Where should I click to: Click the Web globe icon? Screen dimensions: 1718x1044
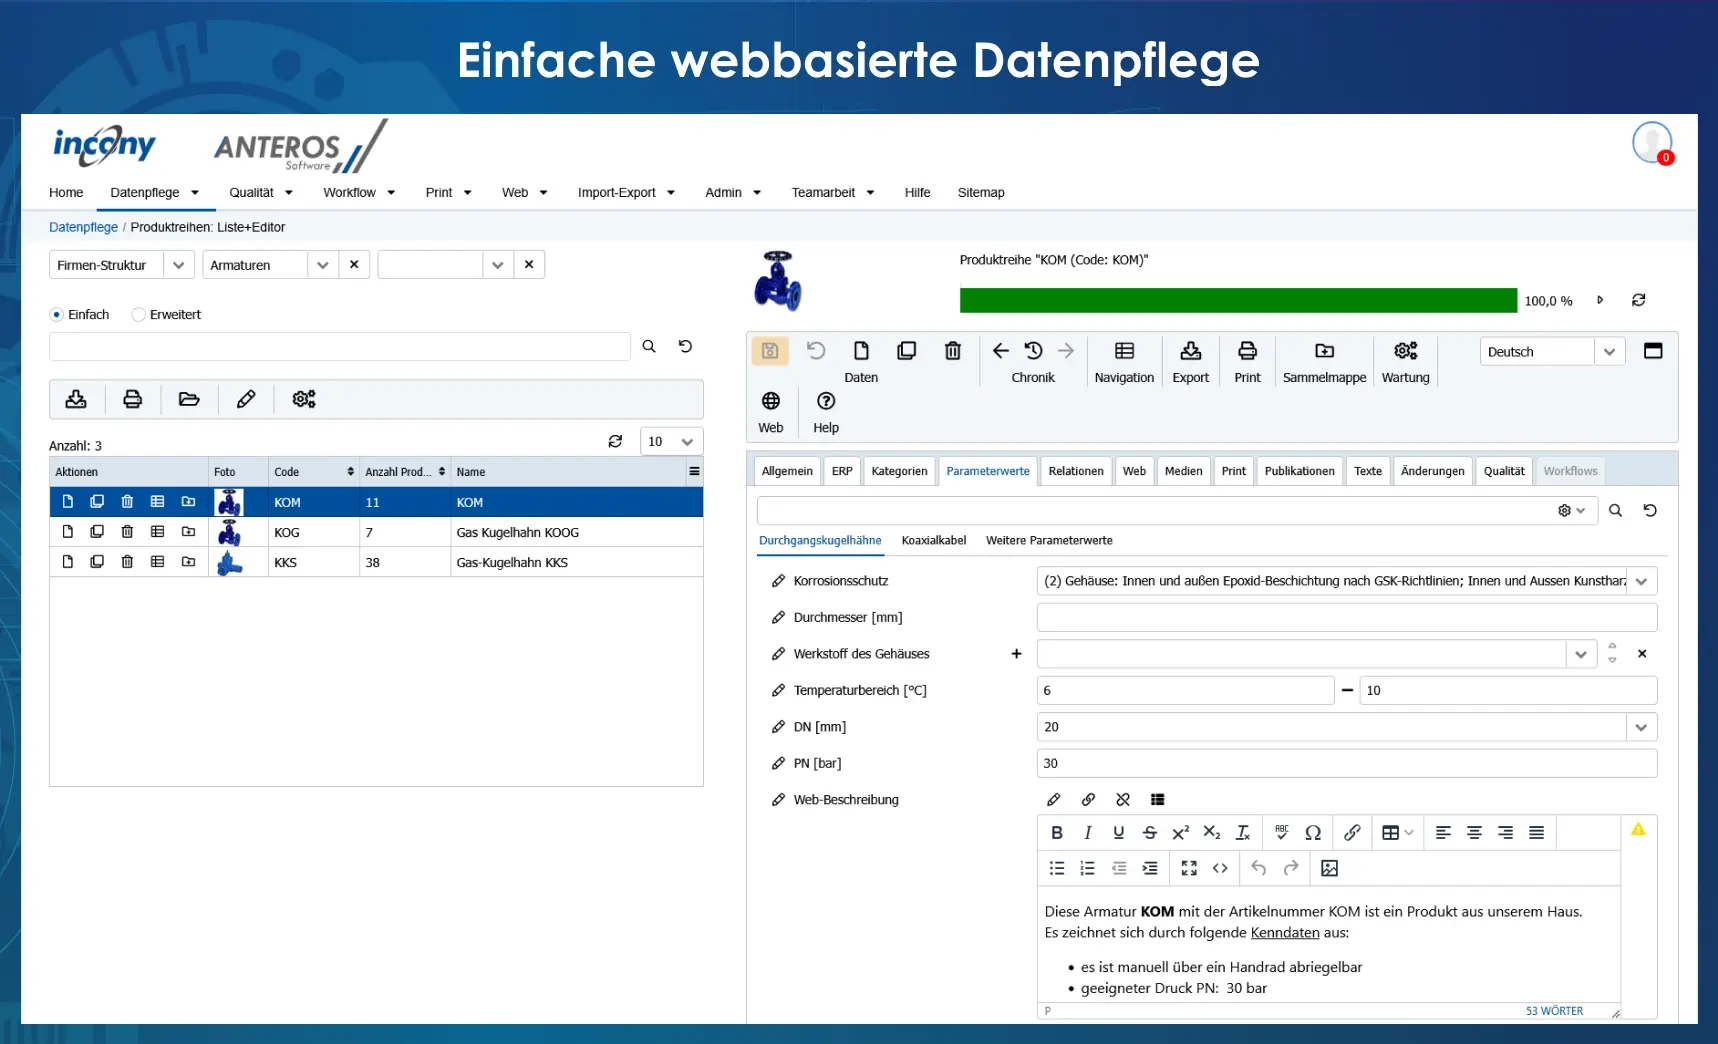point(771,401)
